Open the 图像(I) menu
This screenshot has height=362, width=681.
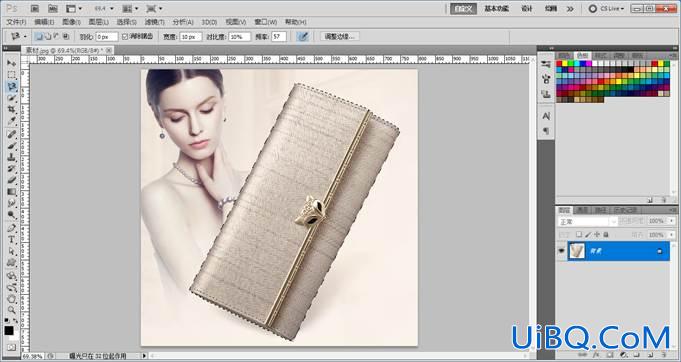(71, 22)
